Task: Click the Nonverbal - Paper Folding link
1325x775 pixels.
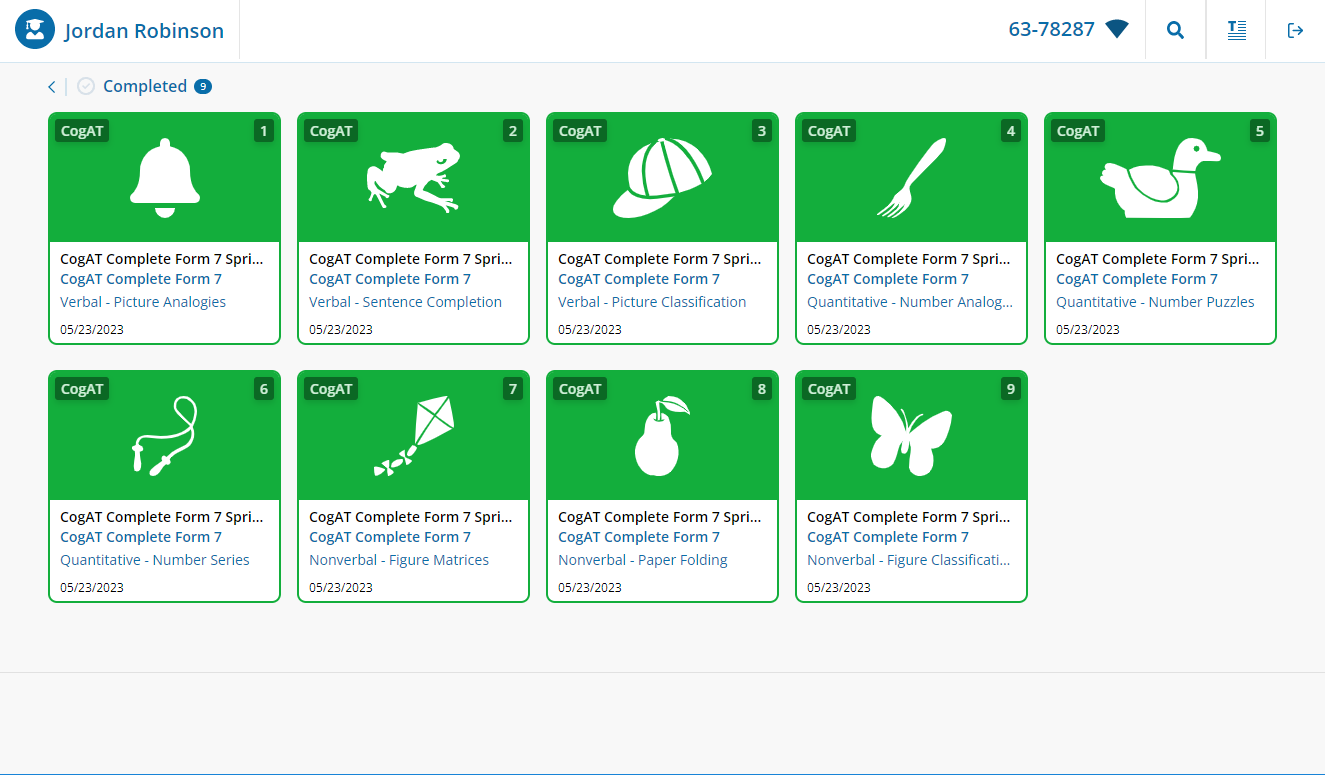Action: click(x=642, y=560)
